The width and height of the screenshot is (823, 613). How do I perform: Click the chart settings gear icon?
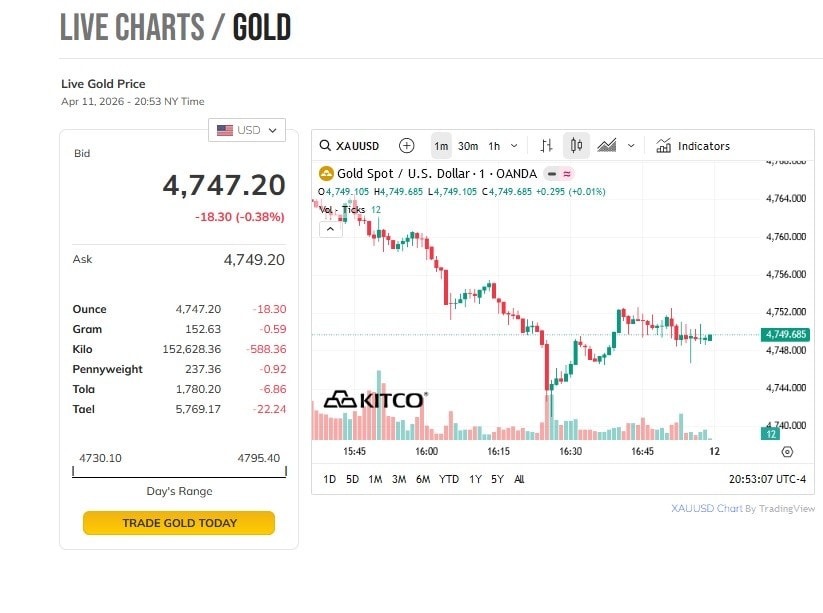click(x=787, y=452)
